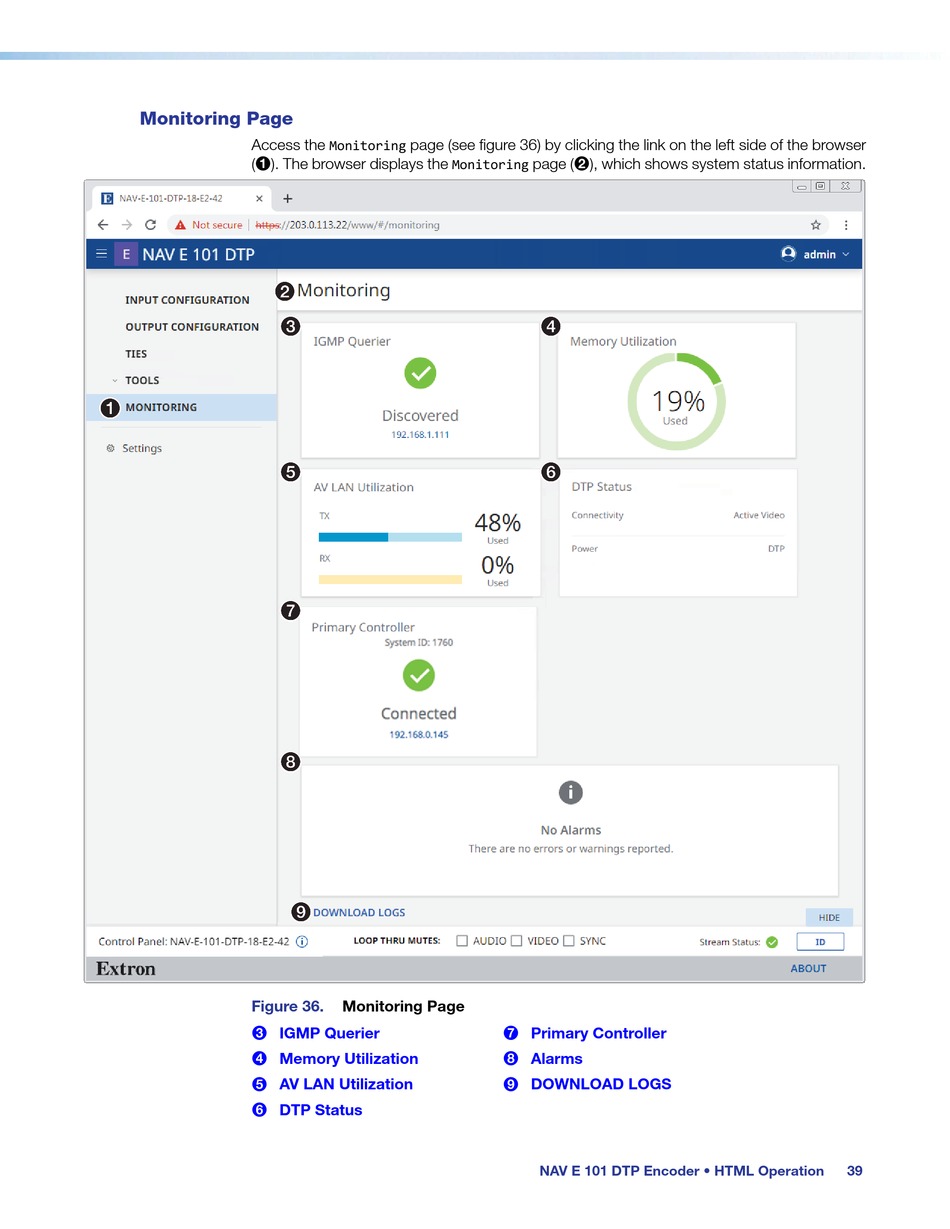Click the 'Active Video' connectivity value

(759, 516)
